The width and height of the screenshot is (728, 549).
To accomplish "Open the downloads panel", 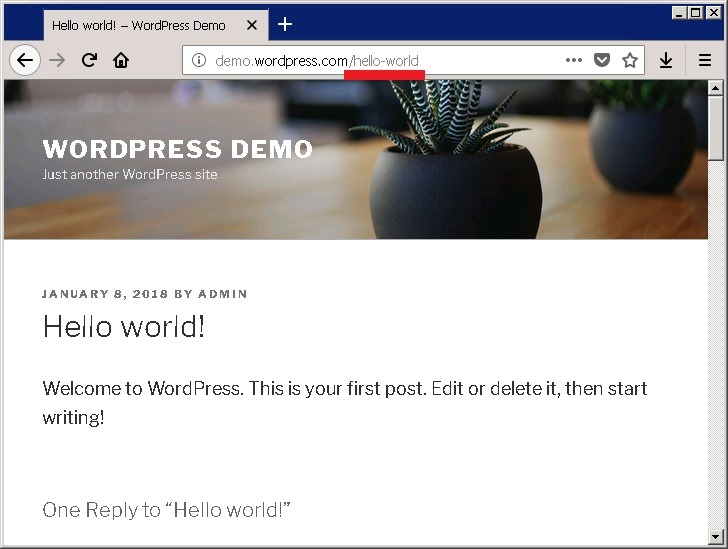I will [x=666, y=60].
